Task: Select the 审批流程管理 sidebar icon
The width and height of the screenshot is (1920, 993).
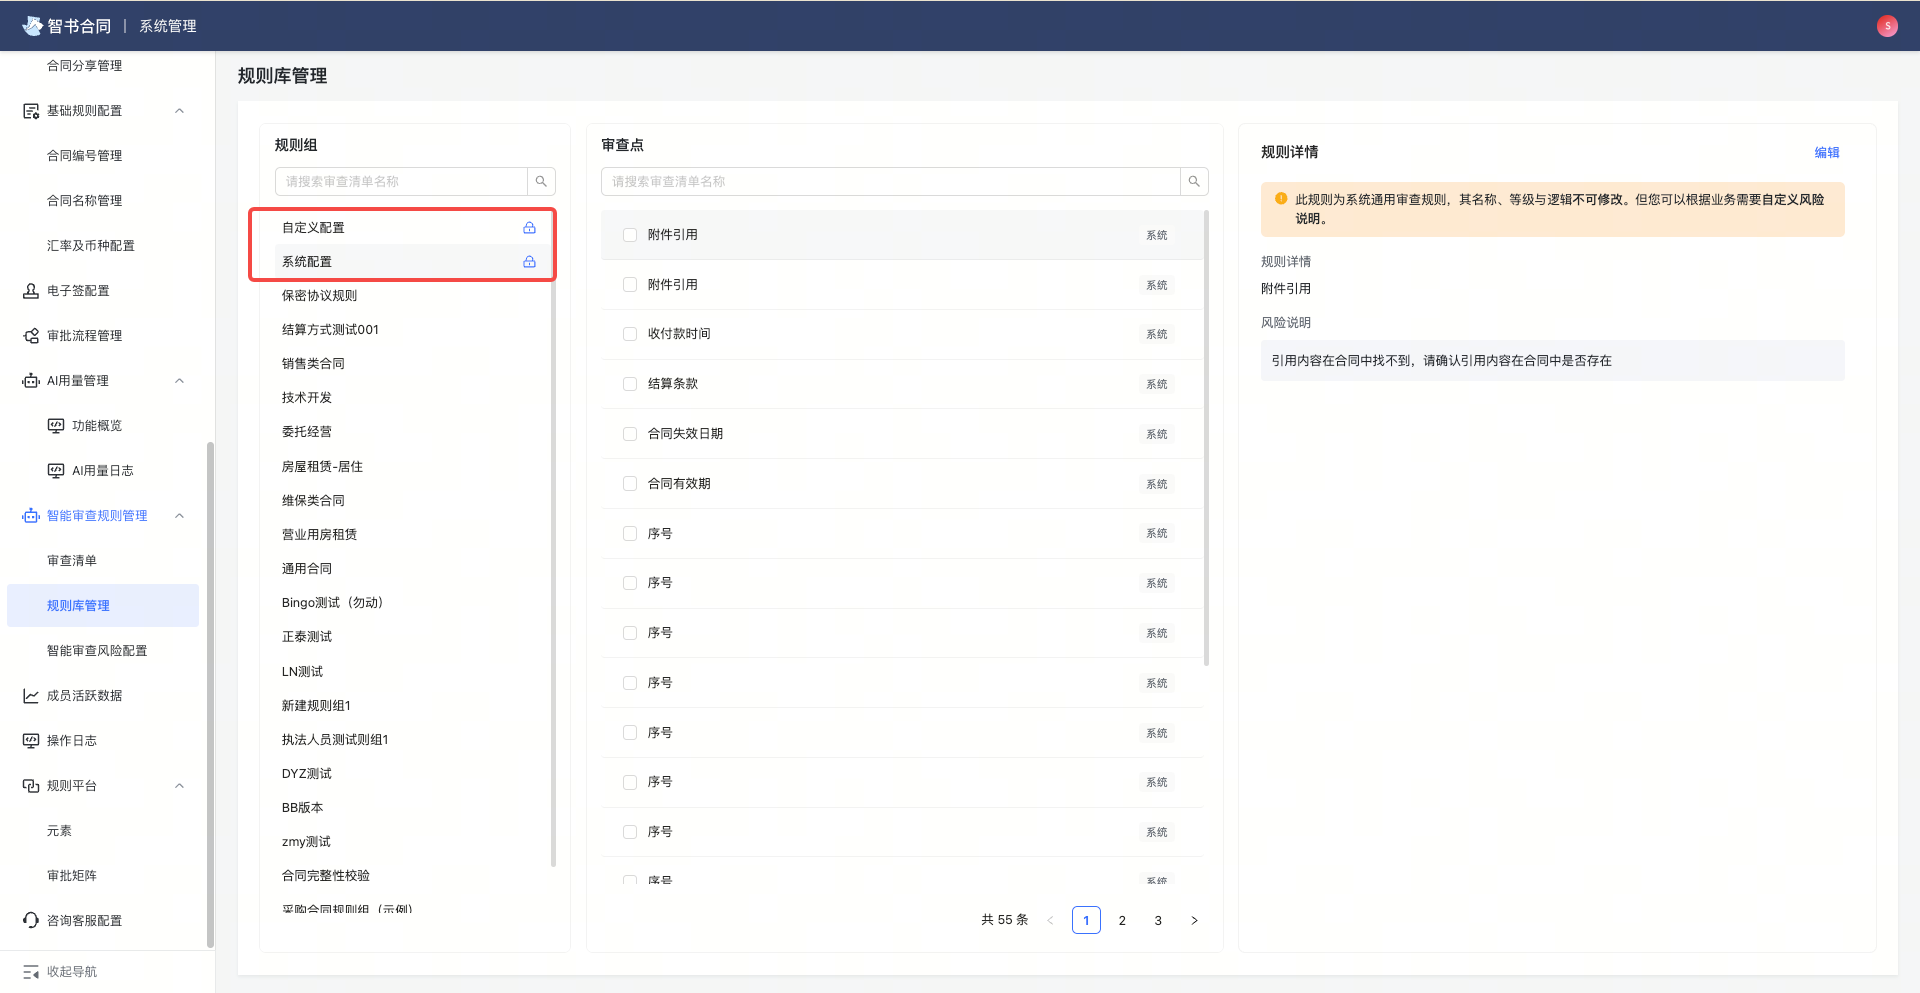Action: 30,335
